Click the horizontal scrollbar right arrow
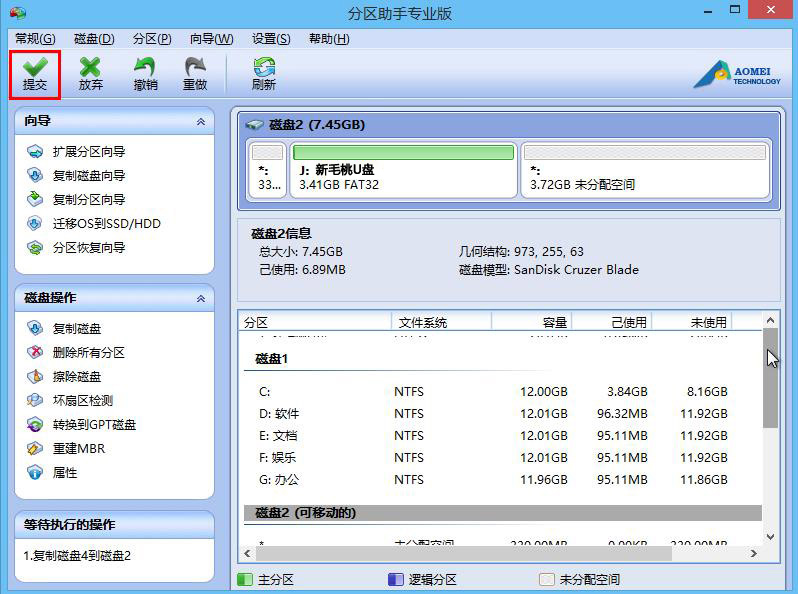The image size is (798, 594). coord(753,553)
